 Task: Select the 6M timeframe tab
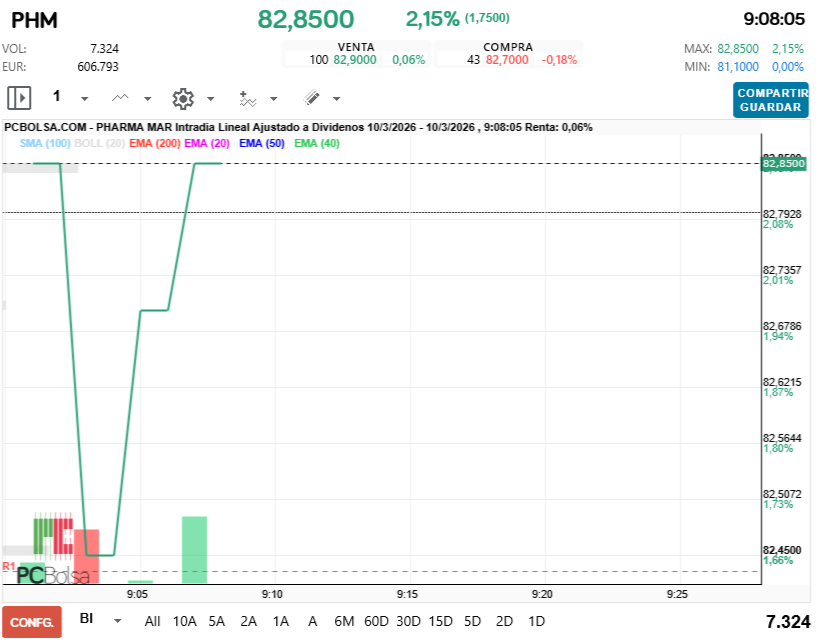344,621
